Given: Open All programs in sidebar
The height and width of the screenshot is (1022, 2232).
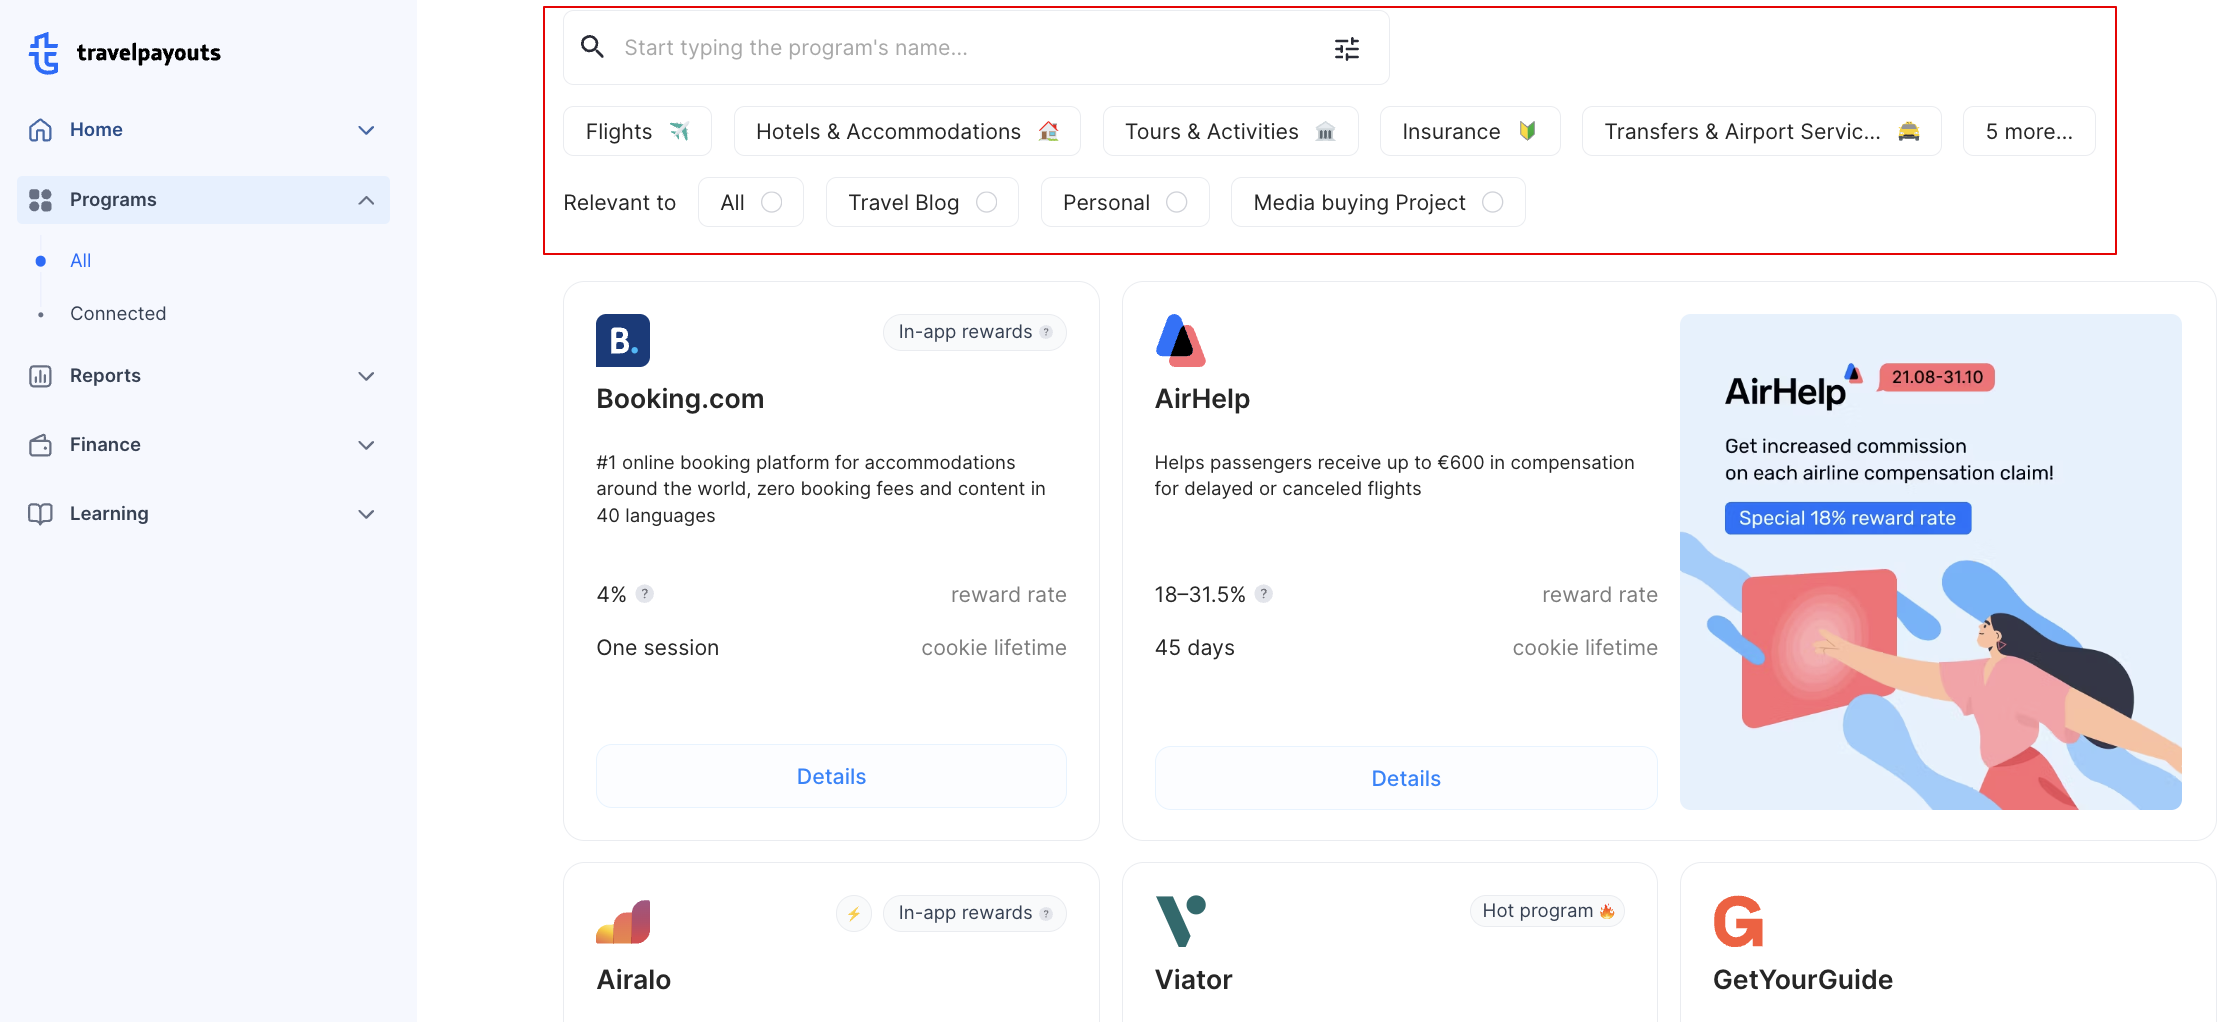Looking at the screenshot, I should [80, 261].
